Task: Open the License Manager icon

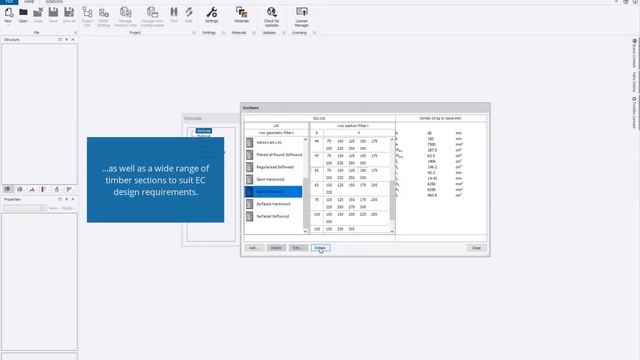Action: click(x=302, y=12)
